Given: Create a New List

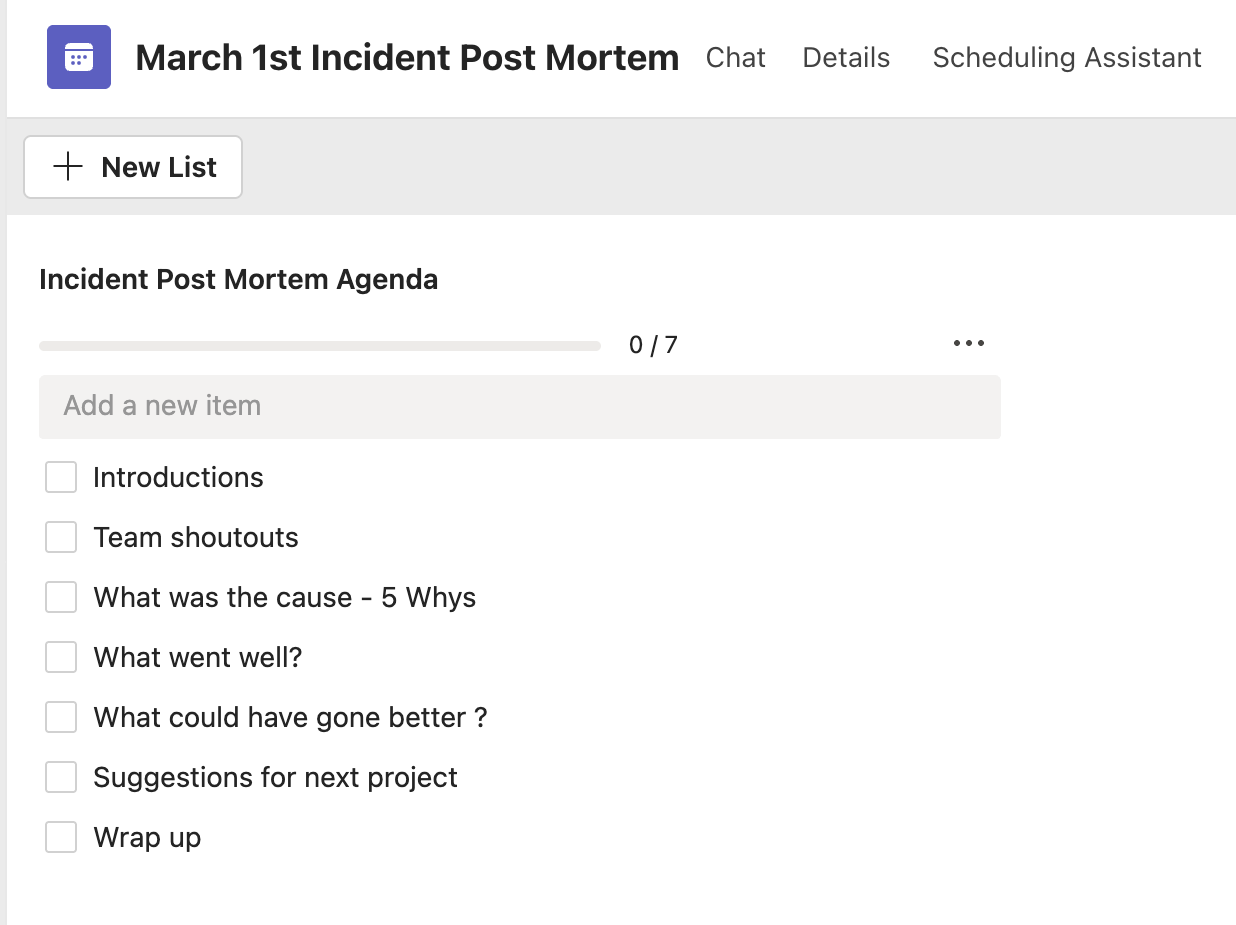Looking at the screenshot, I should click(x=132, y=167).
